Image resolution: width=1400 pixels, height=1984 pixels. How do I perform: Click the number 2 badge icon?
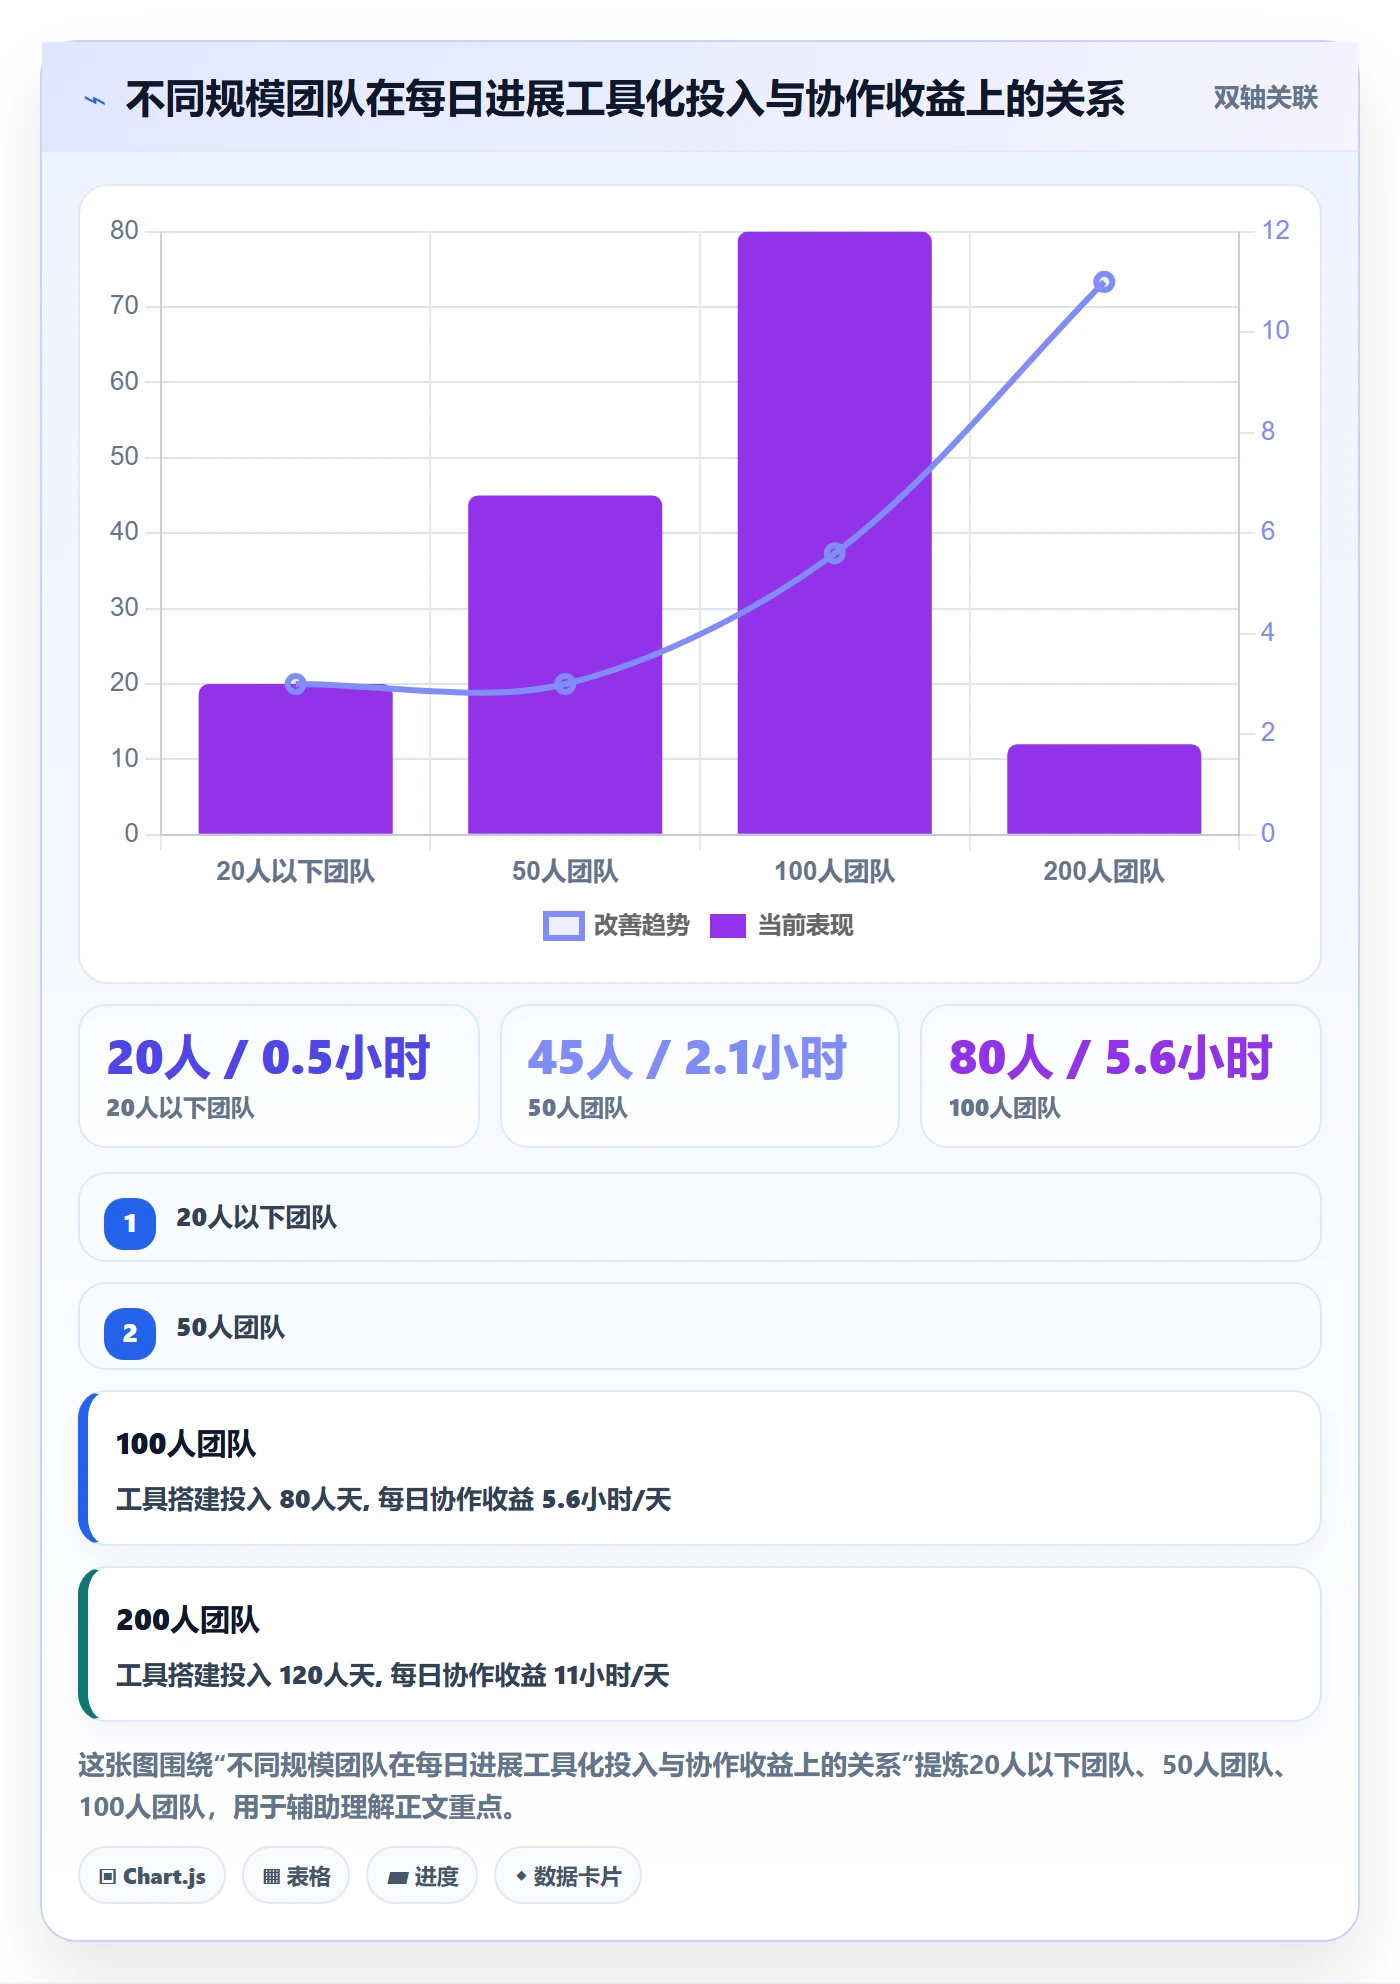(130, 1334)
